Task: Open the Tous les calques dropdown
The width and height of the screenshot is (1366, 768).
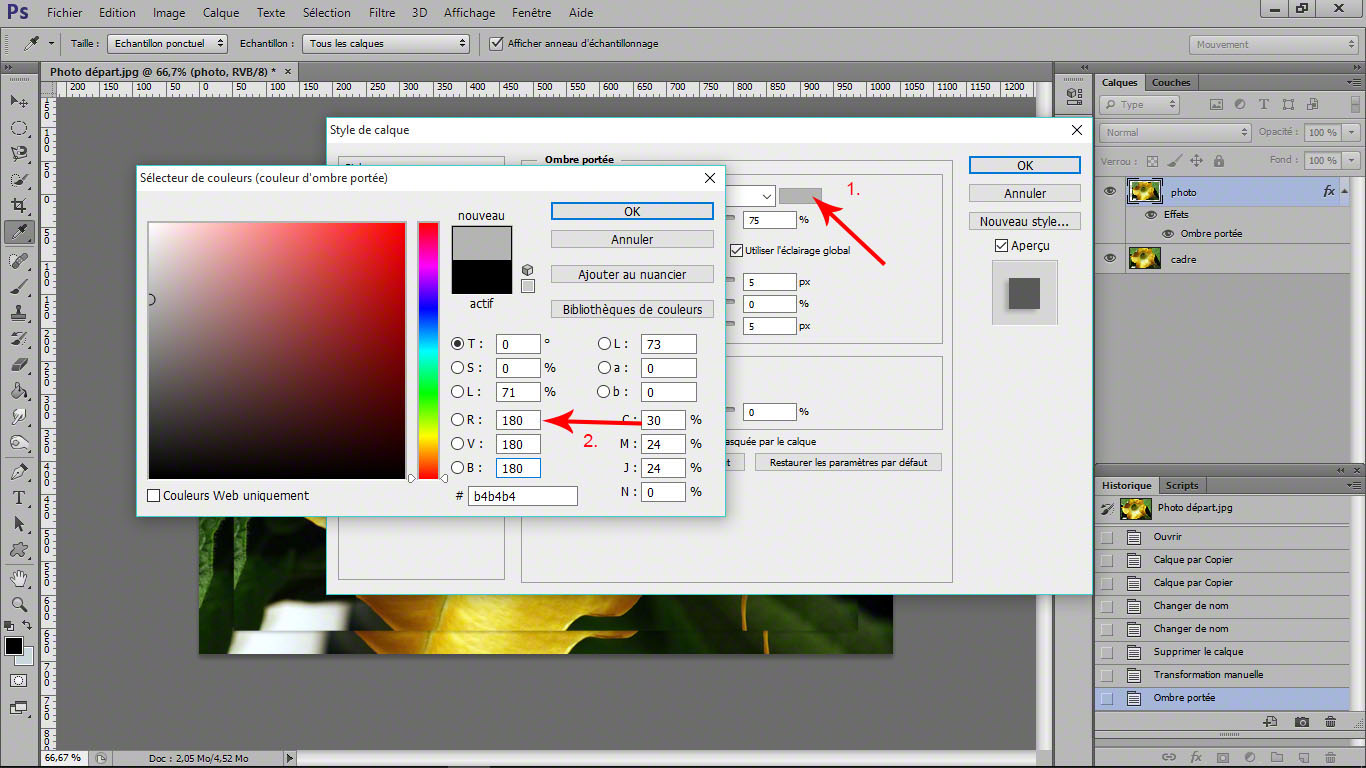Action: (387, 43)
